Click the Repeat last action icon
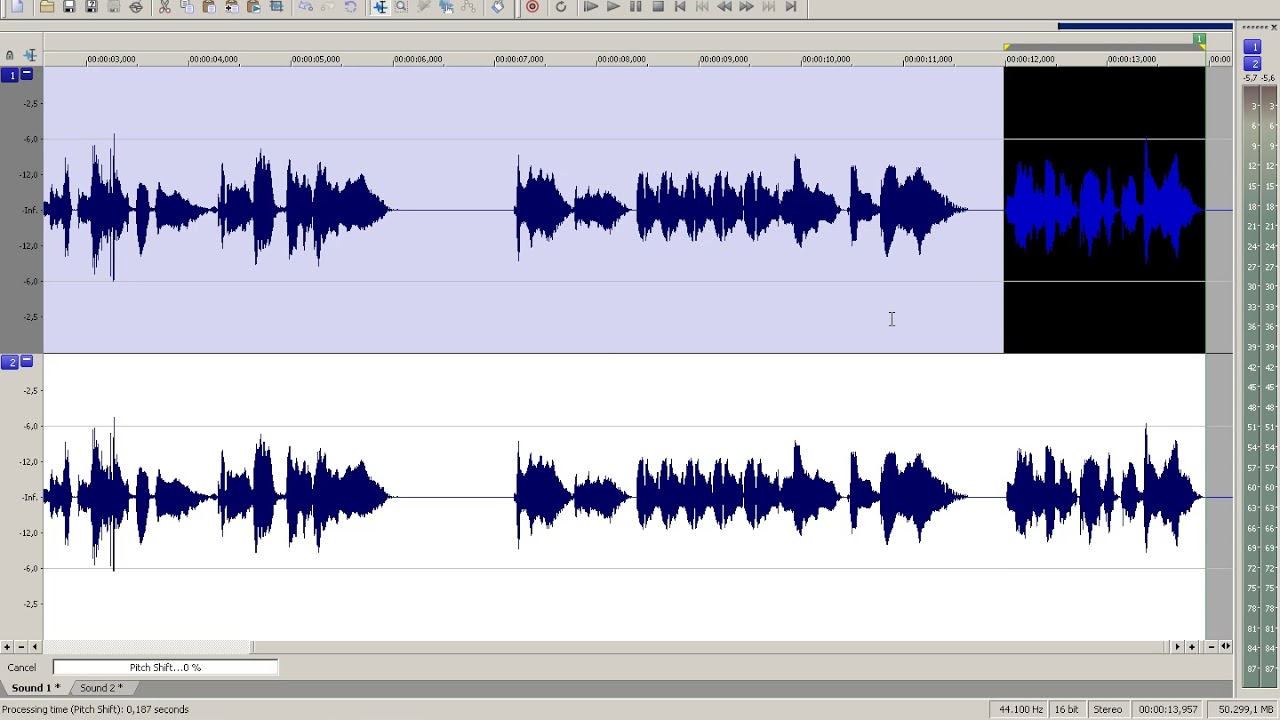Viewport: 1280px width, 720px height. click(x=350, y=6)
